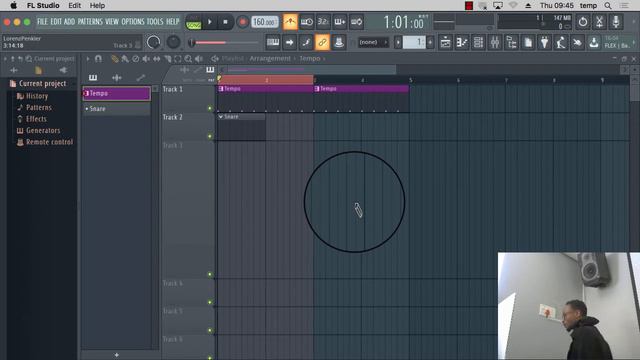Click Tempo in playlist breadcrumb
The image size is (640, 360).
(310, 58)
